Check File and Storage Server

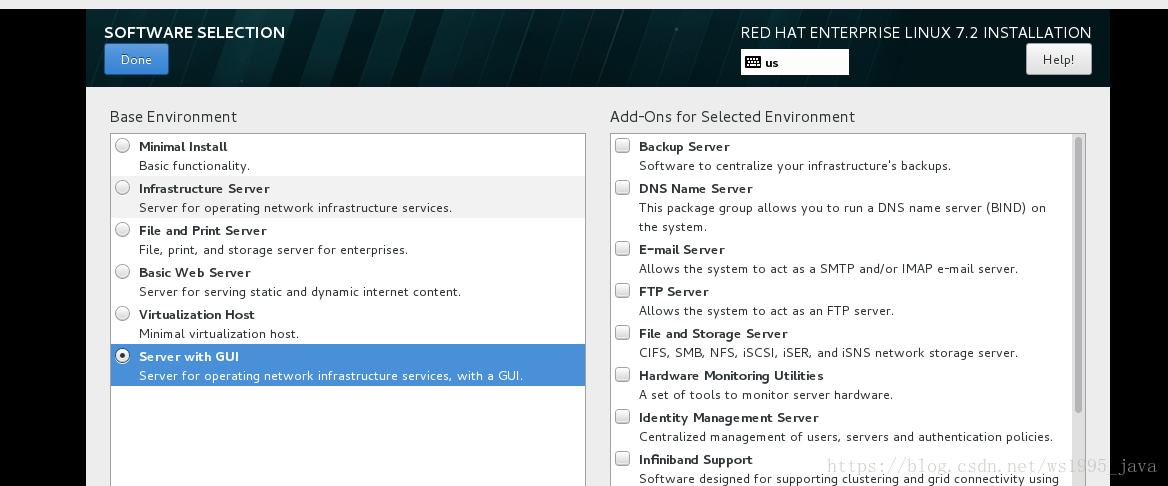[622, 332]
